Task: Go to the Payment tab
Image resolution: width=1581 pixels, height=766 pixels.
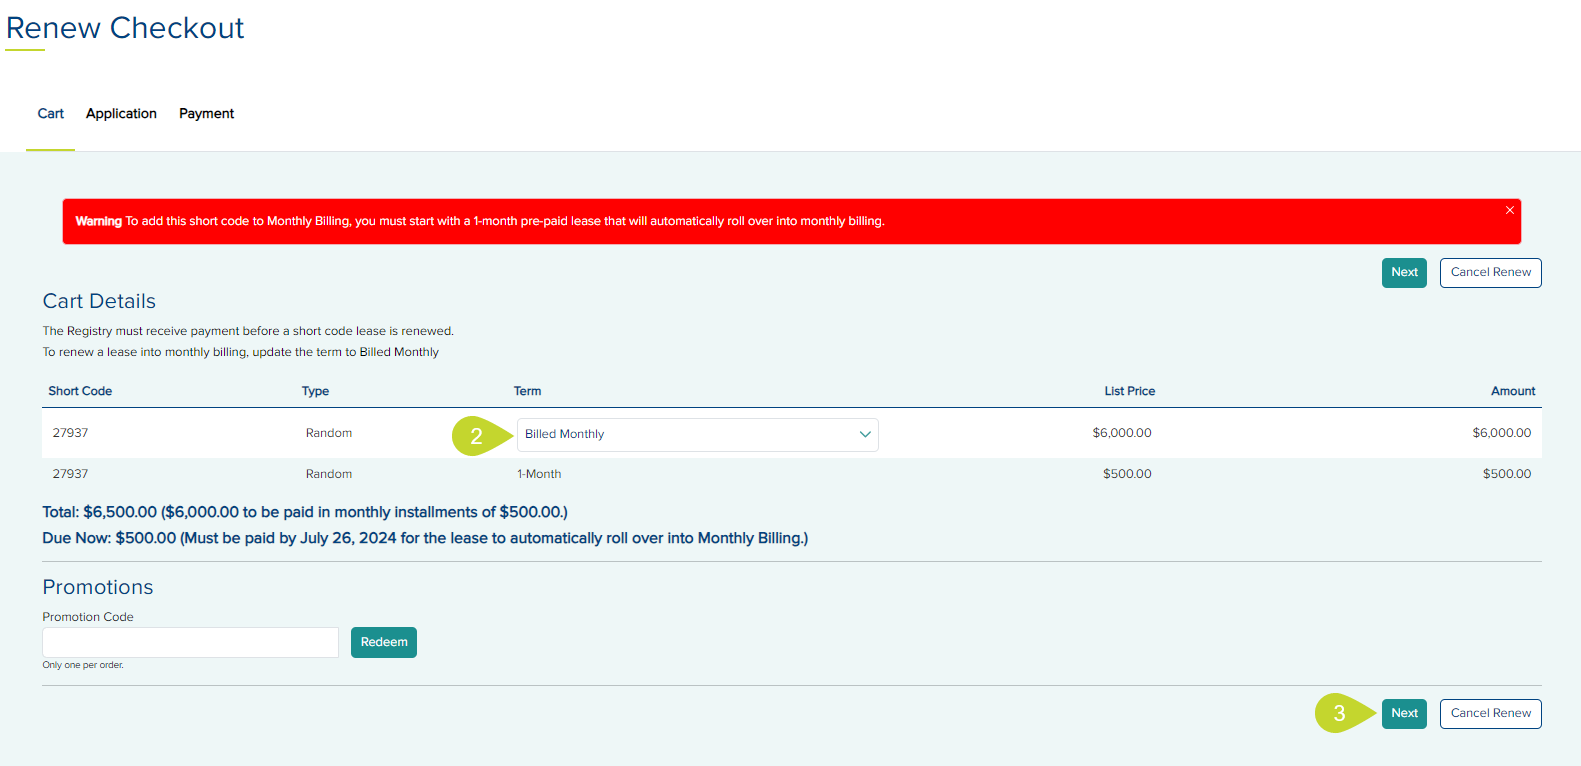Action: (206, 114)
